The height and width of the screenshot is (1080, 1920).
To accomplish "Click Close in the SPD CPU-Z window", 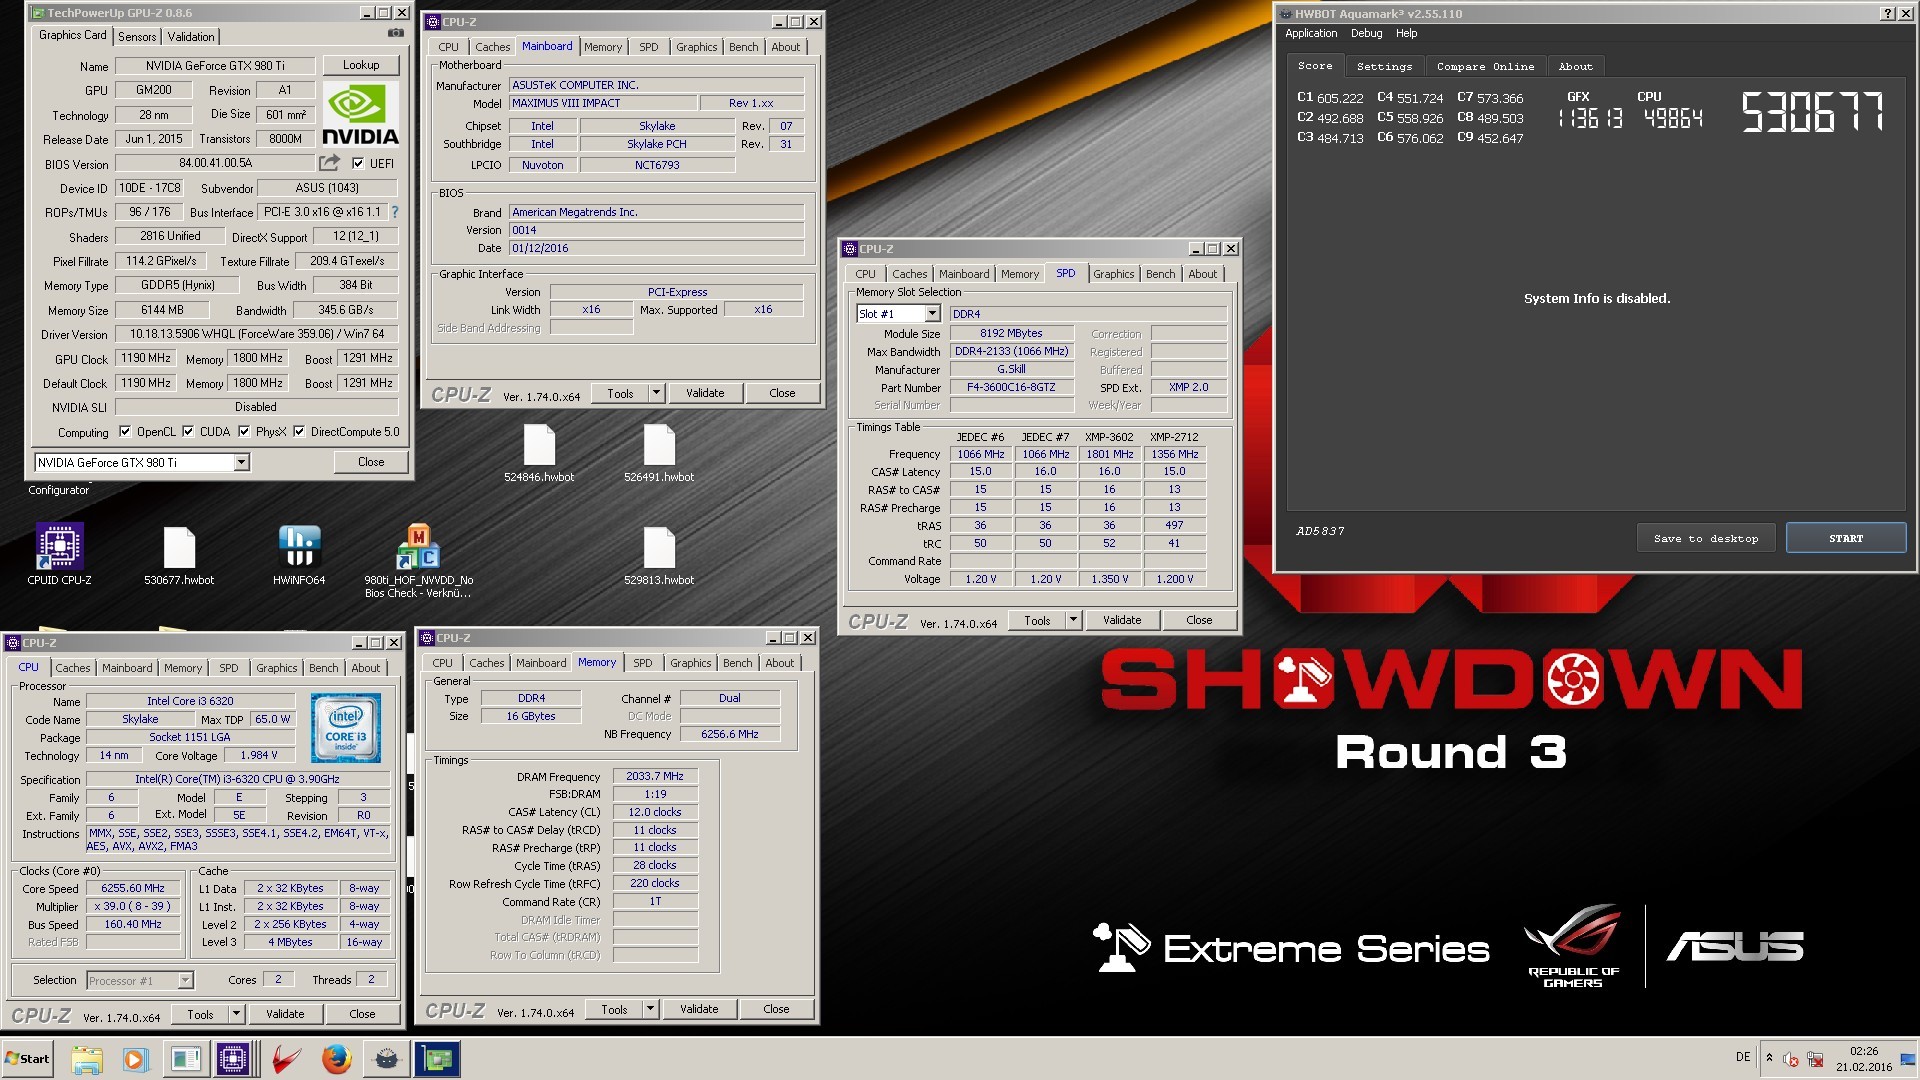I will click(1199, 620).
